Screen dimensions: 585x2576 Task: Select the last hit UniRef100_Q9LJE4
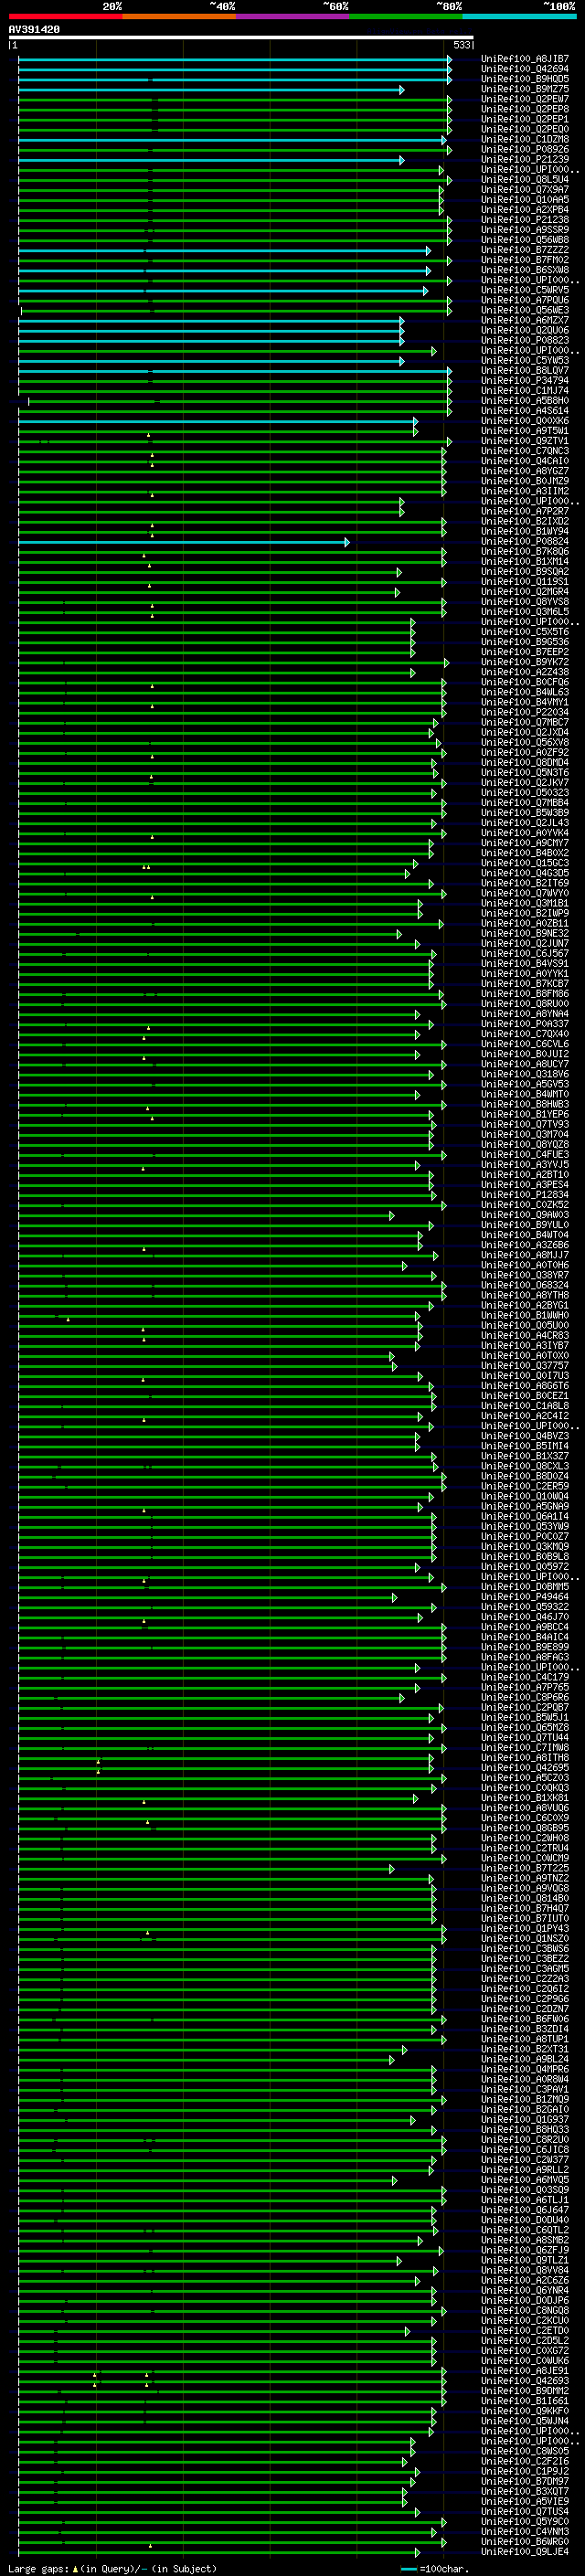525,2551
